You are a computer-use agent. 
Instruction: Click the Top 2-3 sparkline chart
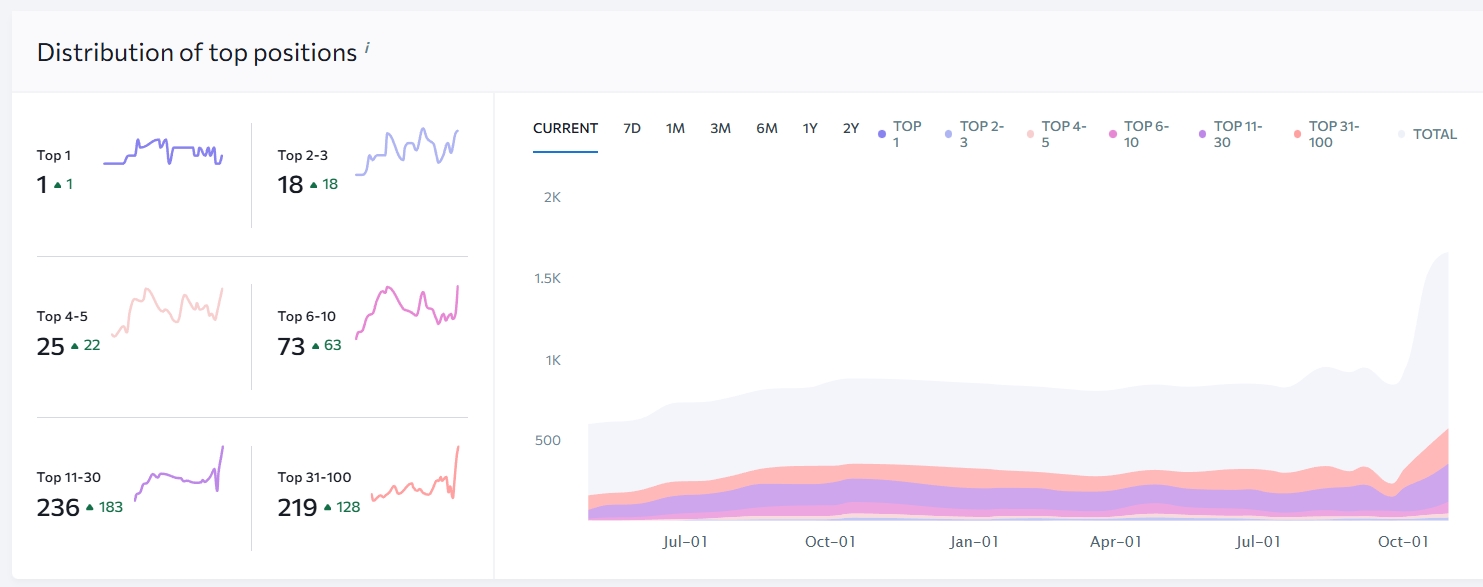click(406, 152)
